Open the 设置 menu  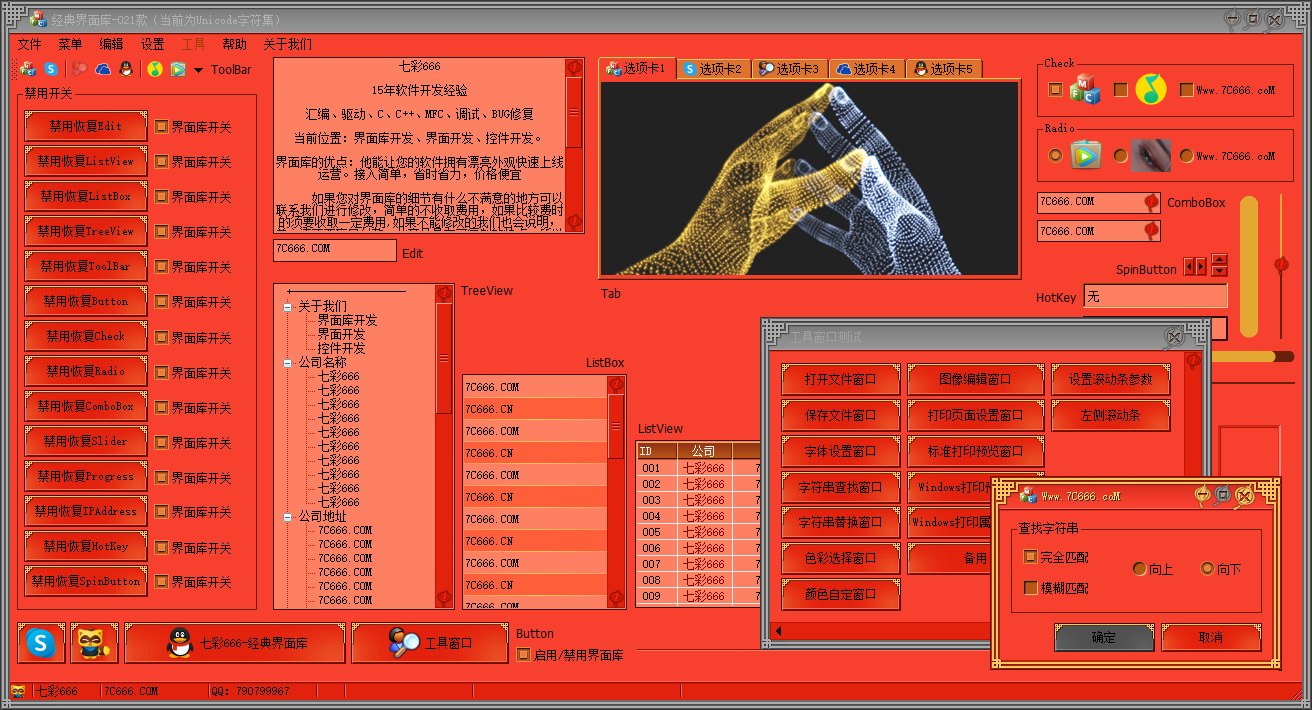point(152,44)
